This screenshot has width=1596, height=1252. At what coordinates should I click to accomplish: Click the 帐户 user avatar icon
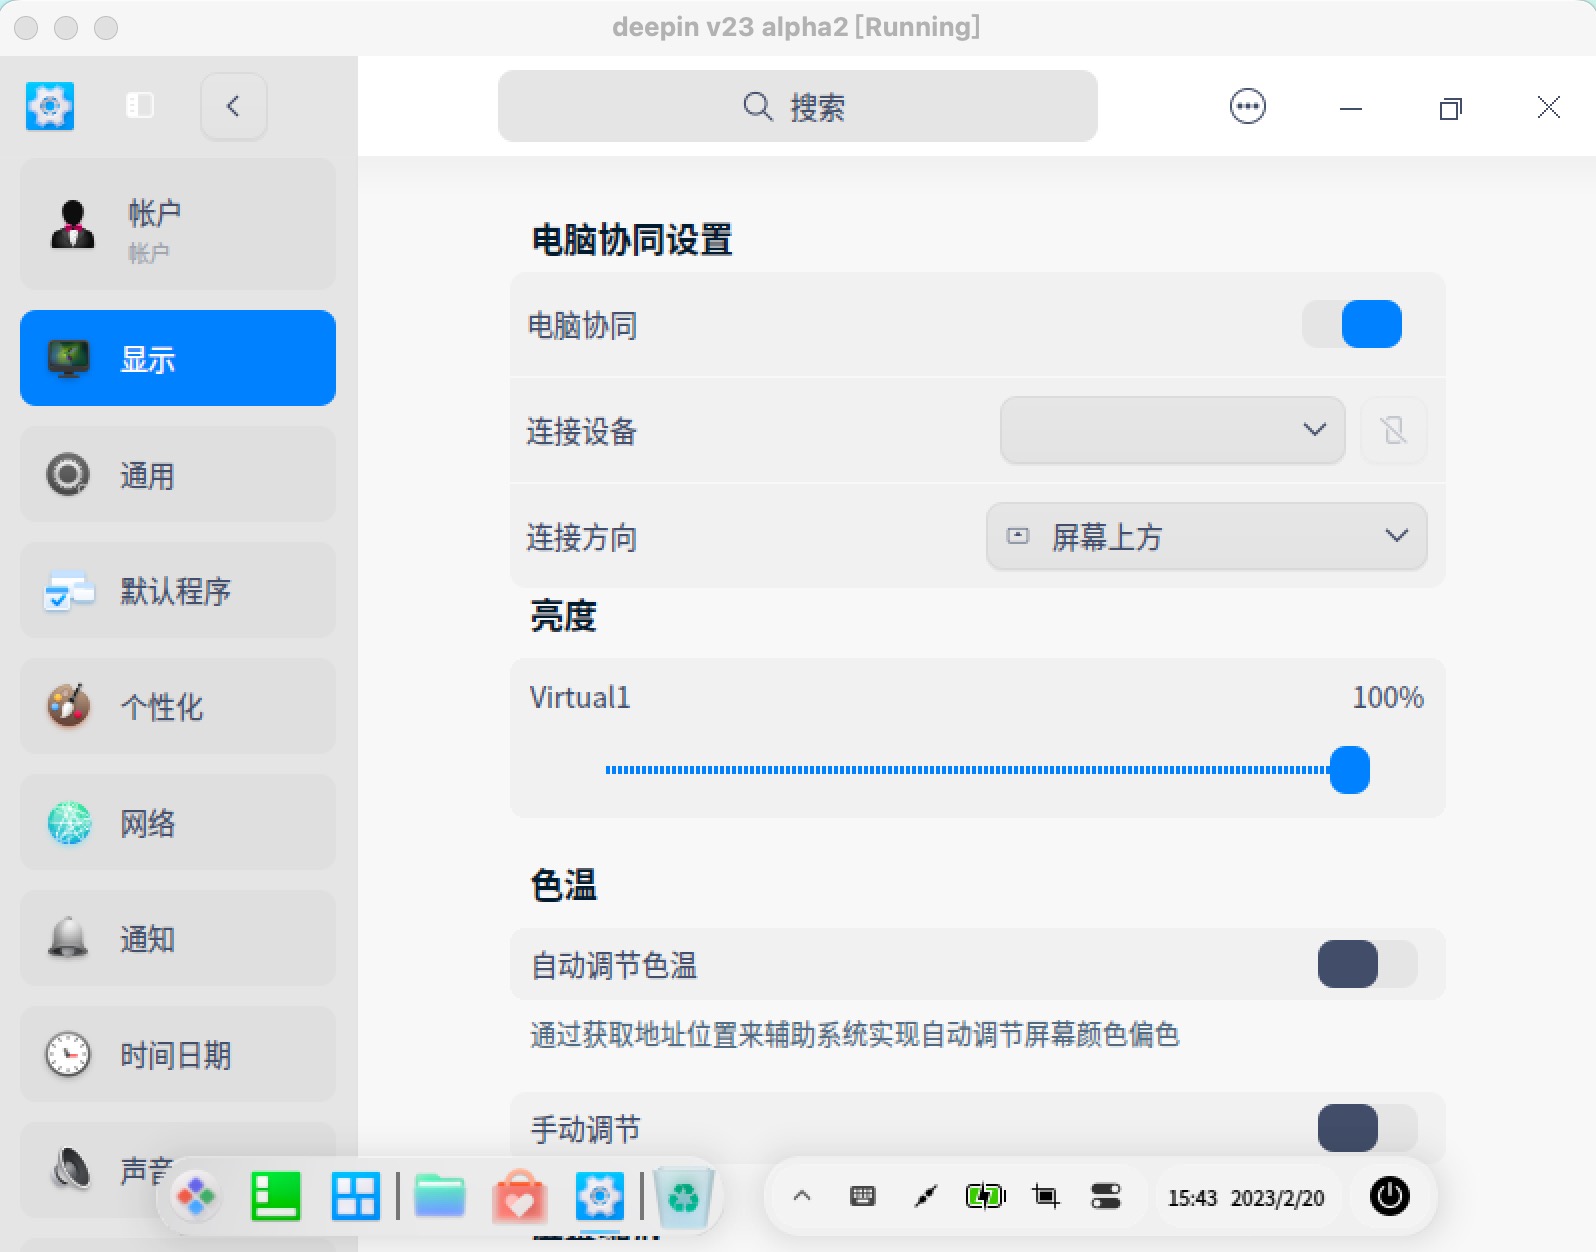point(72,224)
